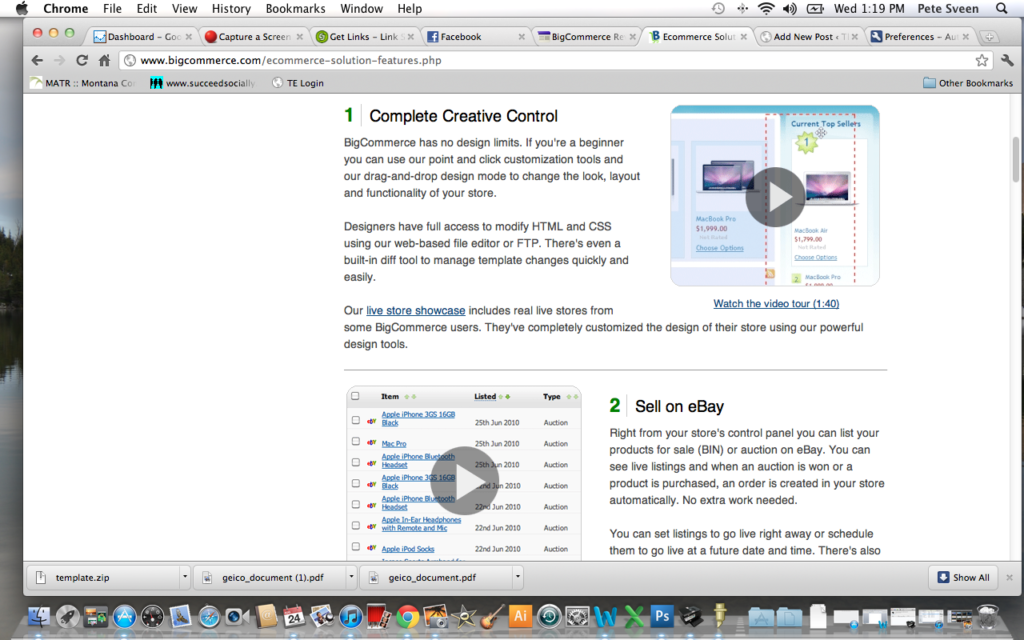Open the downloaded geico_document.pdf file
Viewport: 1024px width, 640px height.
[436, 577]
